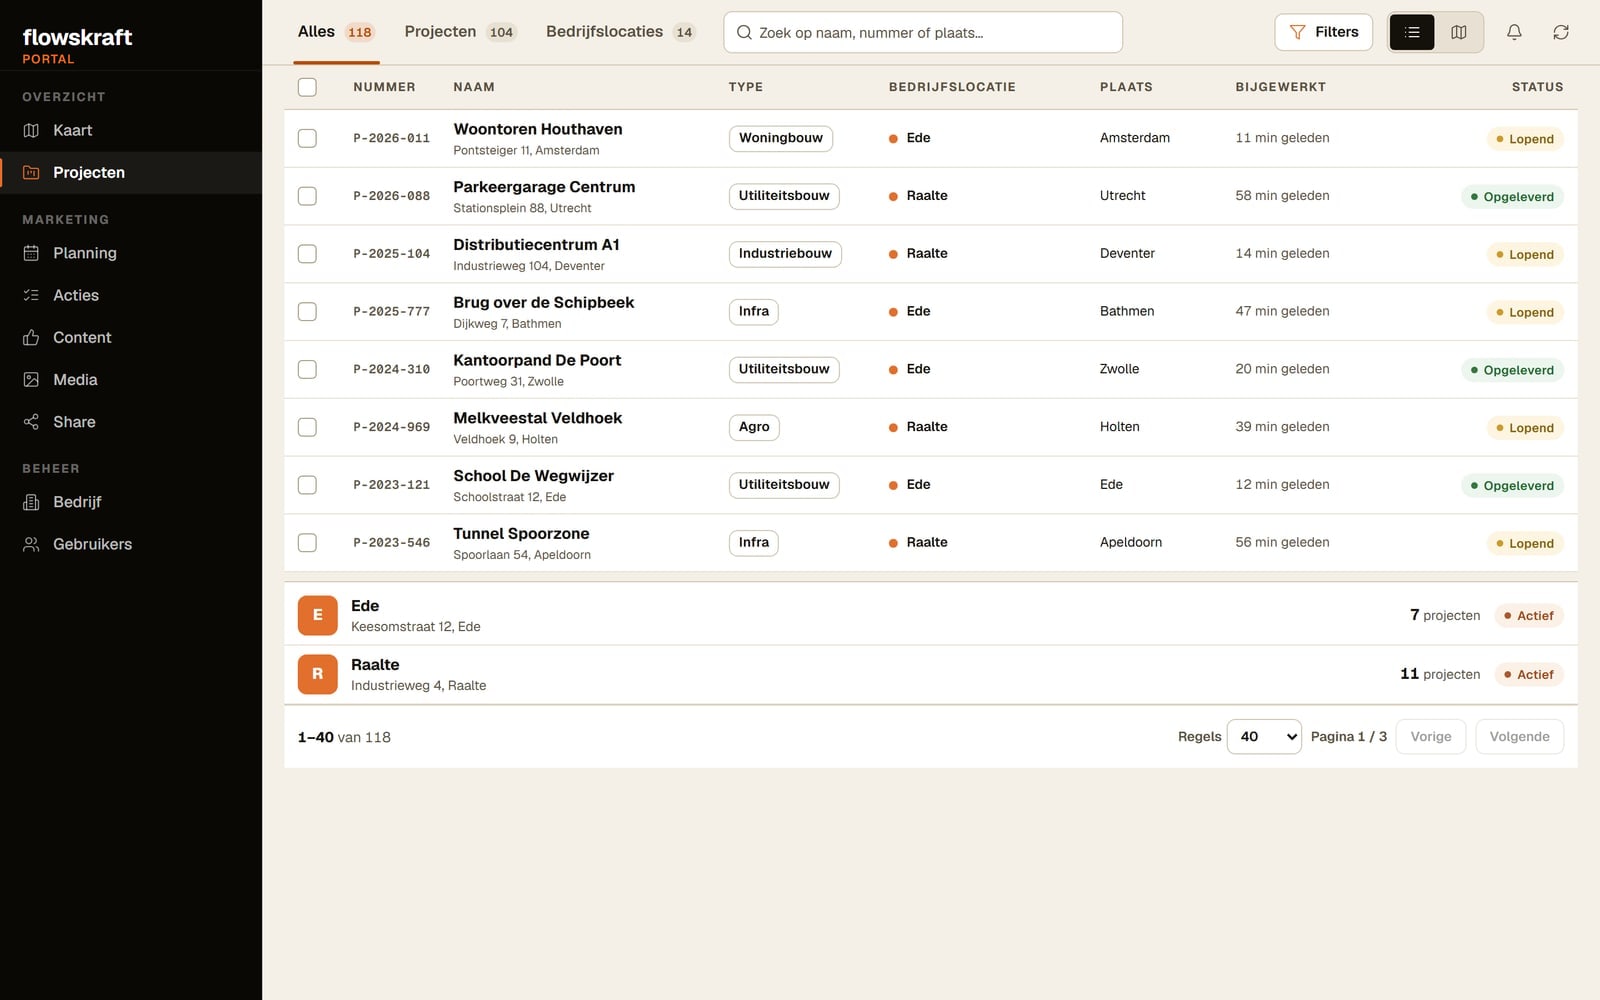The height and width of the screenshot is (1000, 1600).
Task: Open Media image icon in sidebar
Action: click(x=31, y=379)
